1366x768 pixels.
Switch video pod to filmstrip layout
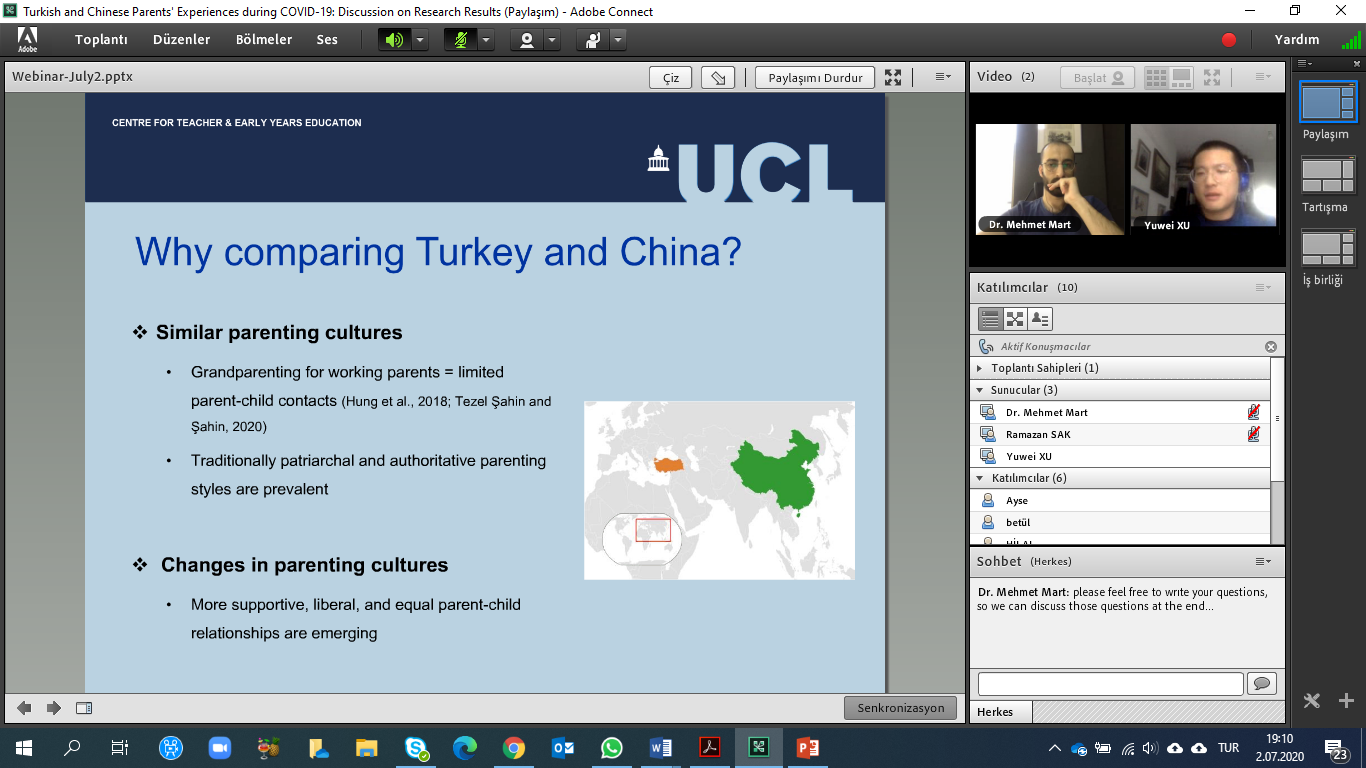click(1181, 77)
